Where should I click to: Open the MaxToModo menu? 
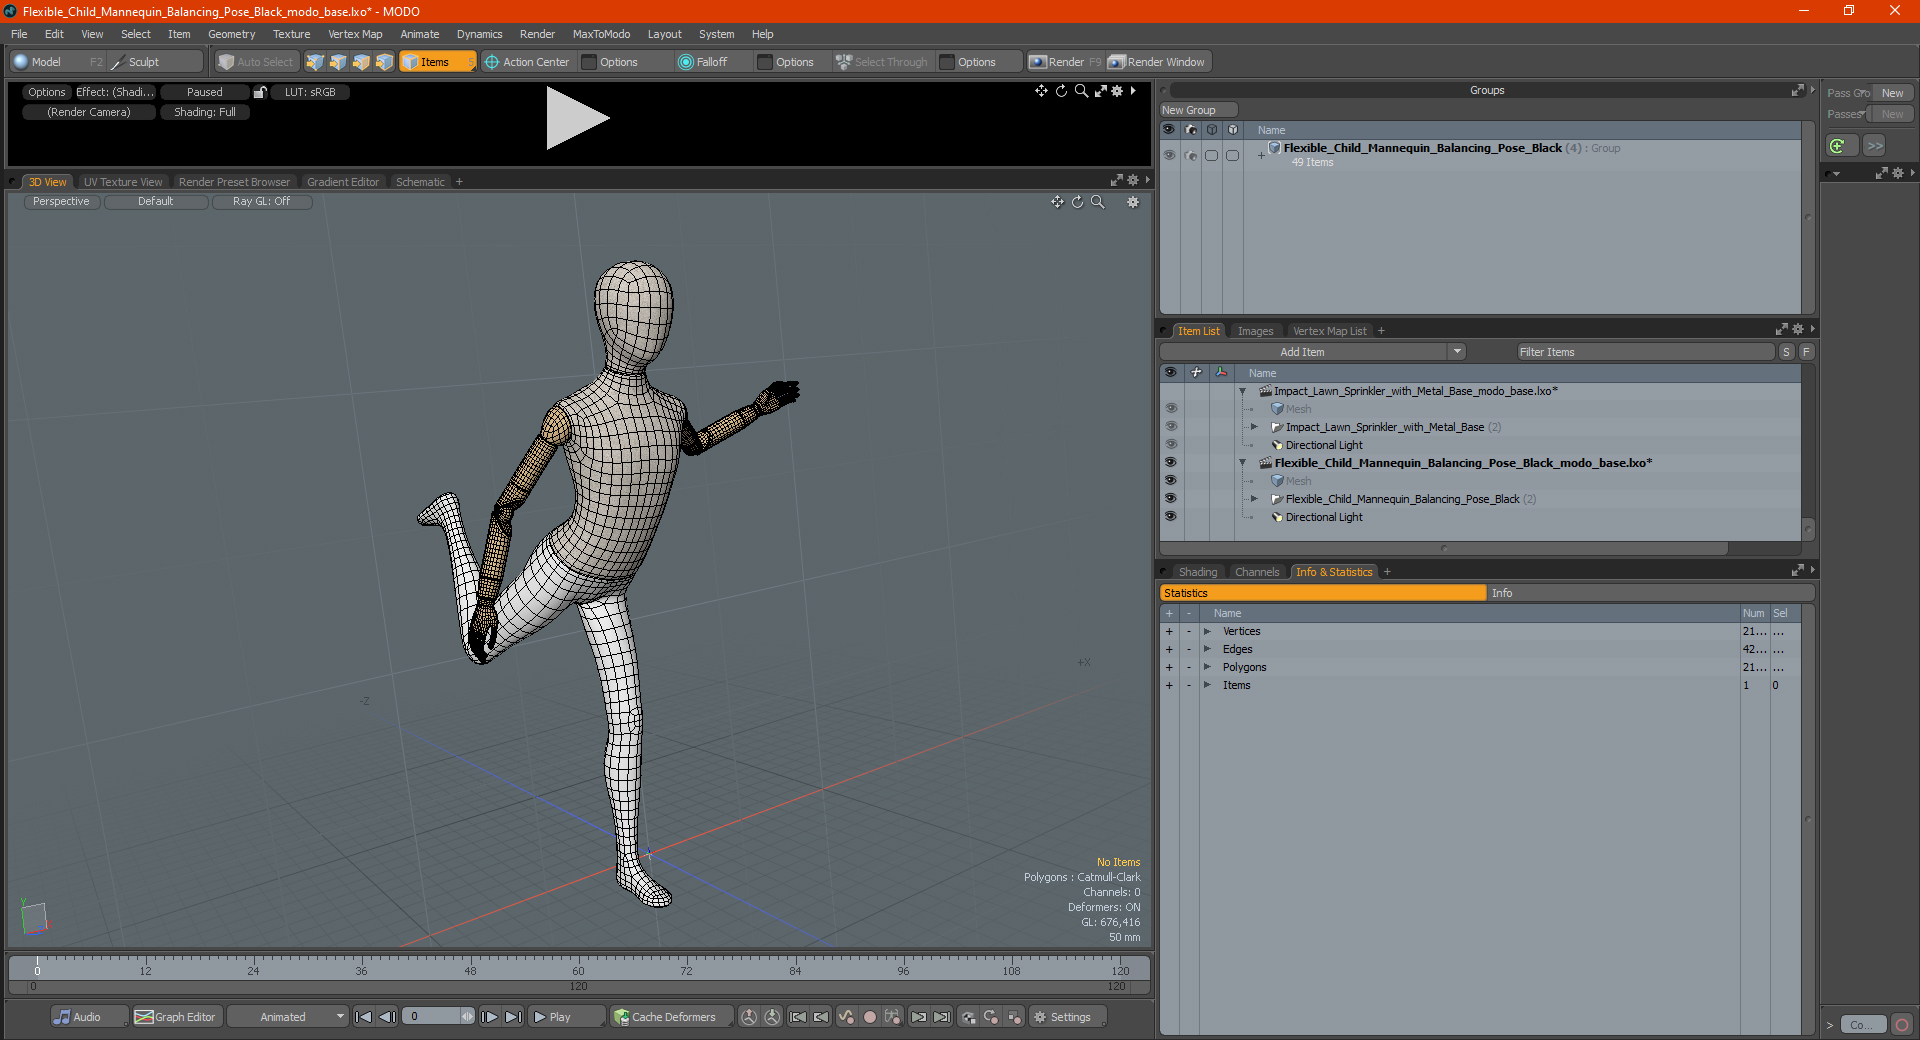[x=601, y=34]
